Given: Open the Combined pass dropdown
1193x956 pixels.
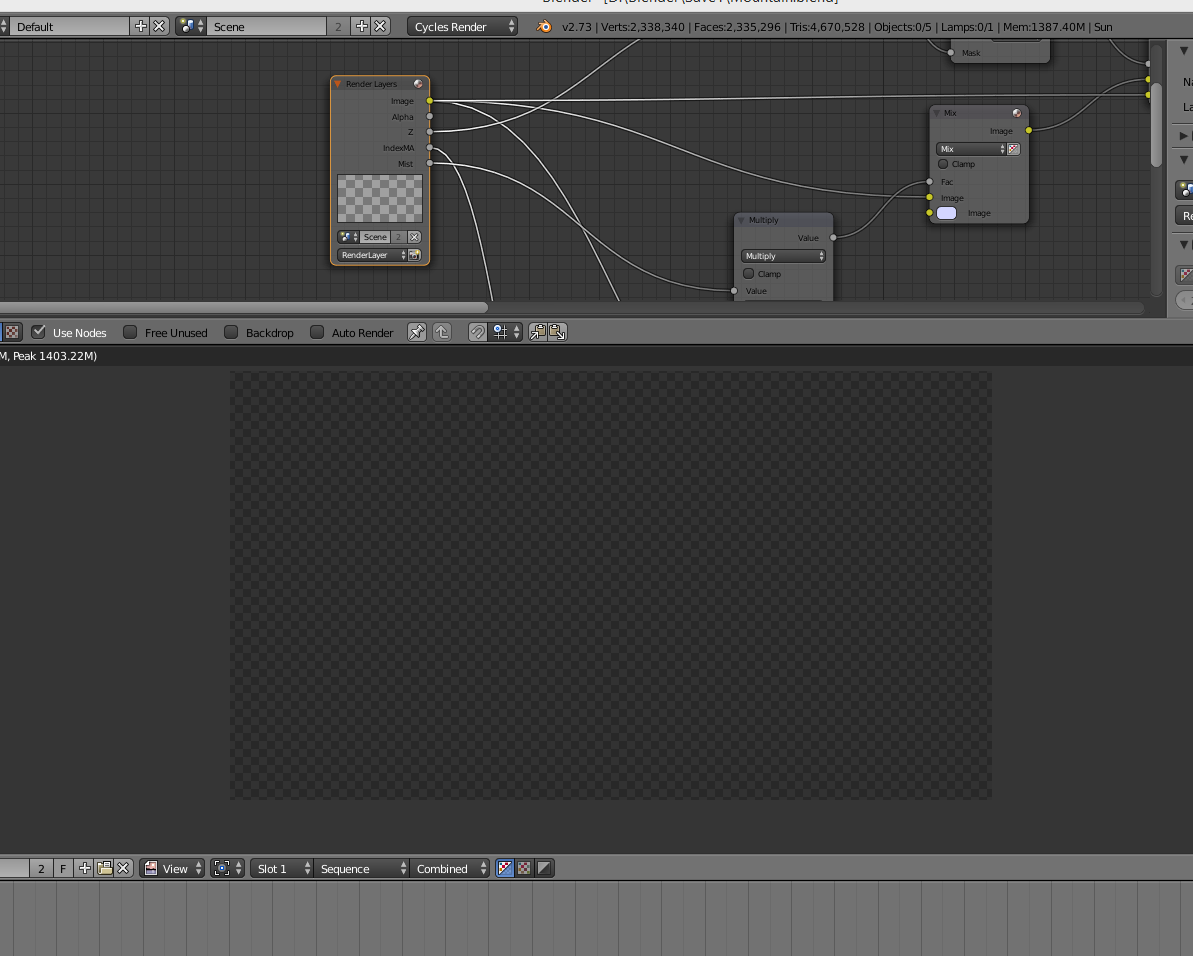Looking at the screenshot, I should tap(449, 869).
